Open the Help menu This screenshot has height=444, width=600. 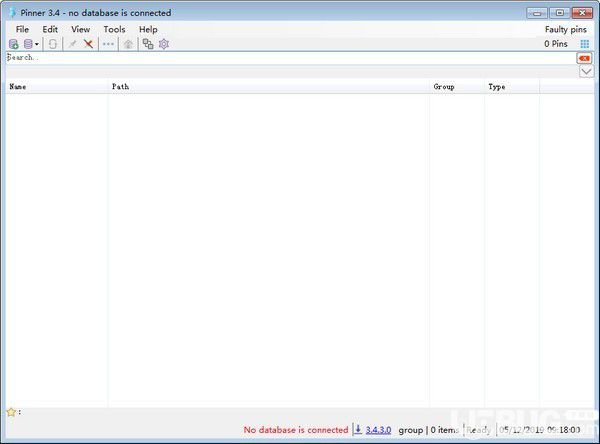[148, 29]
